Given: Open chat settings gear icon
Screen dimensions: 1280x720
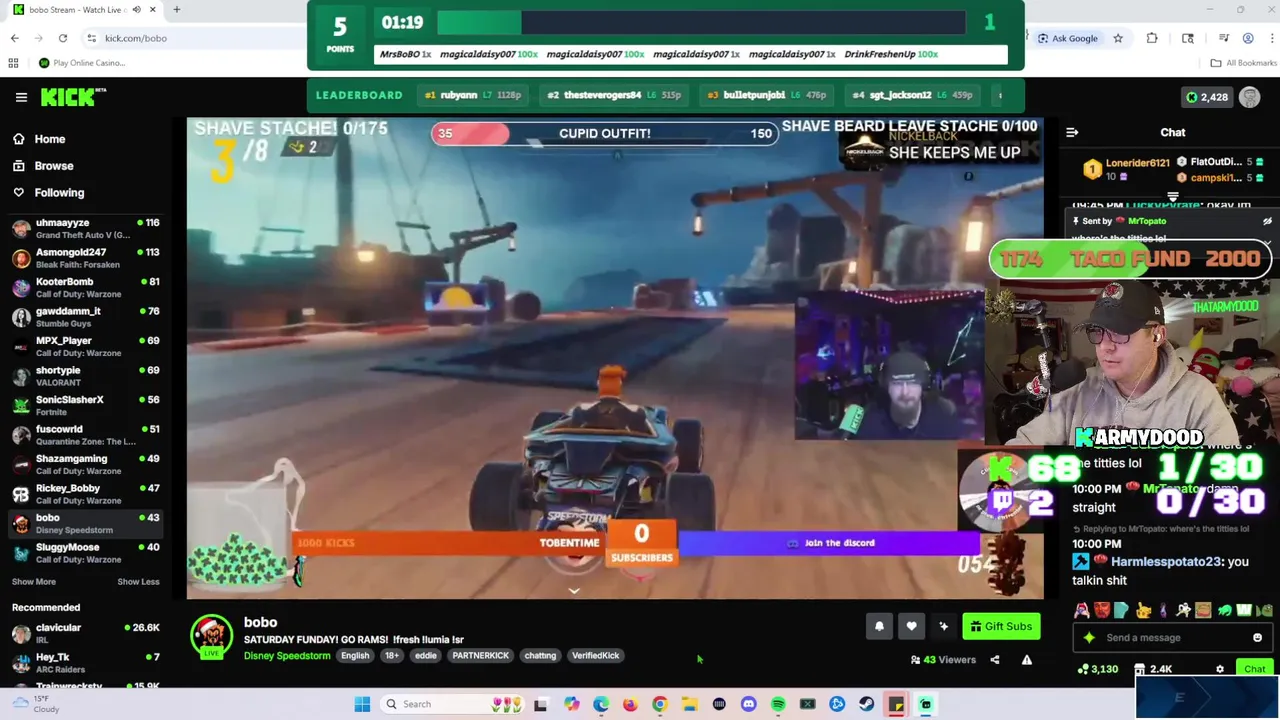Looking at the screenshot, I should pos(1219,669).
